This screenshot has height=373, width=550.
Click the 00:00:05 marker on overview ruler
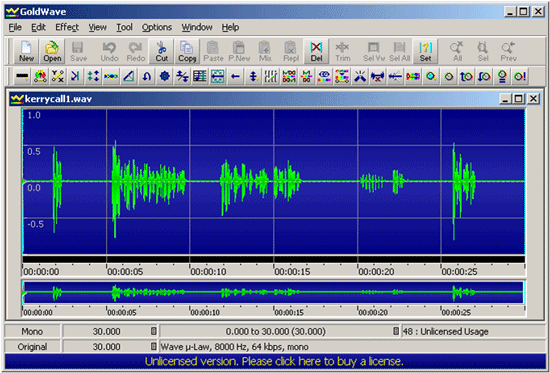click(x=122, y=312)
